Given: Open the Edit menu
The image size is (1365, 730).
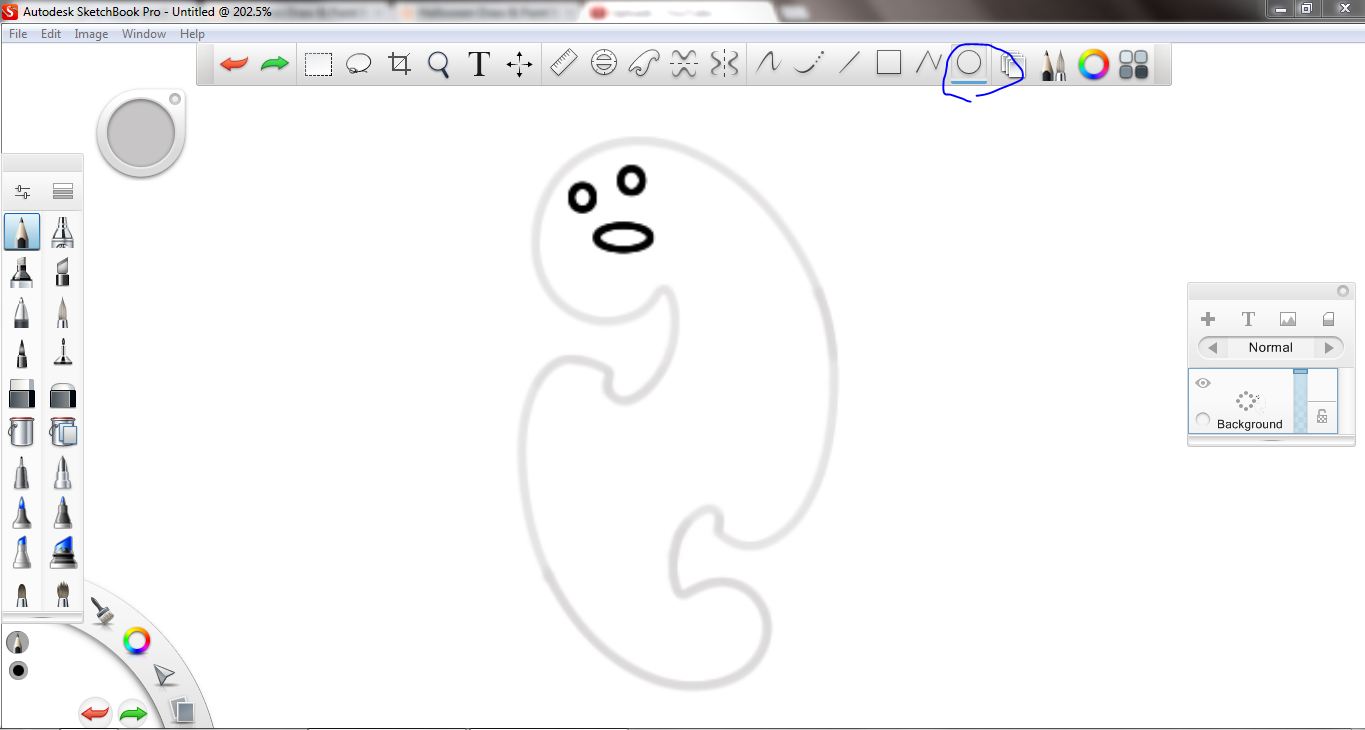Looking at the screenshot, I should (x=51, y=33).
